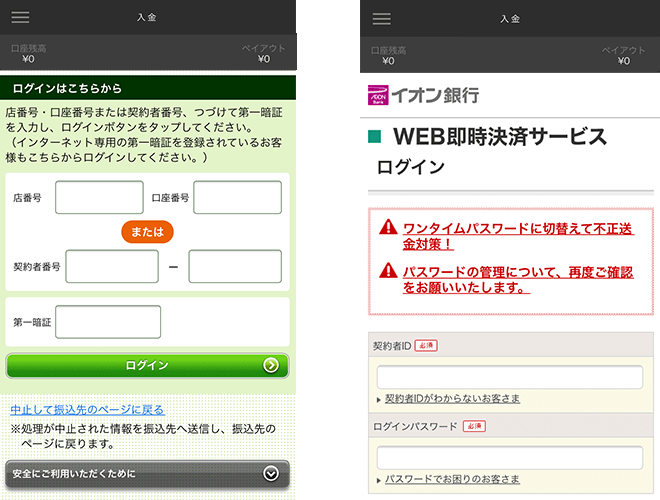
Task: Focus first 契約者番号 input box
Action: (112, 266)
